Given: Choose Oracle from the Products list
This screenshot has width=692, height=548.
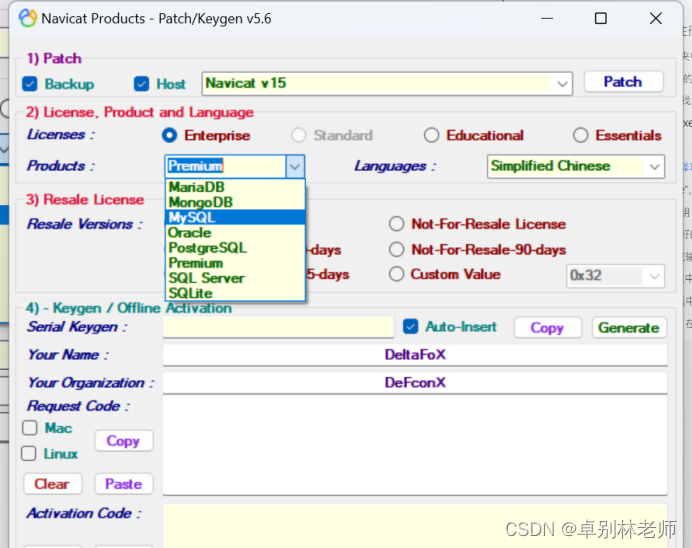Looking at the screenshot, I should click(x=235, y=233).
